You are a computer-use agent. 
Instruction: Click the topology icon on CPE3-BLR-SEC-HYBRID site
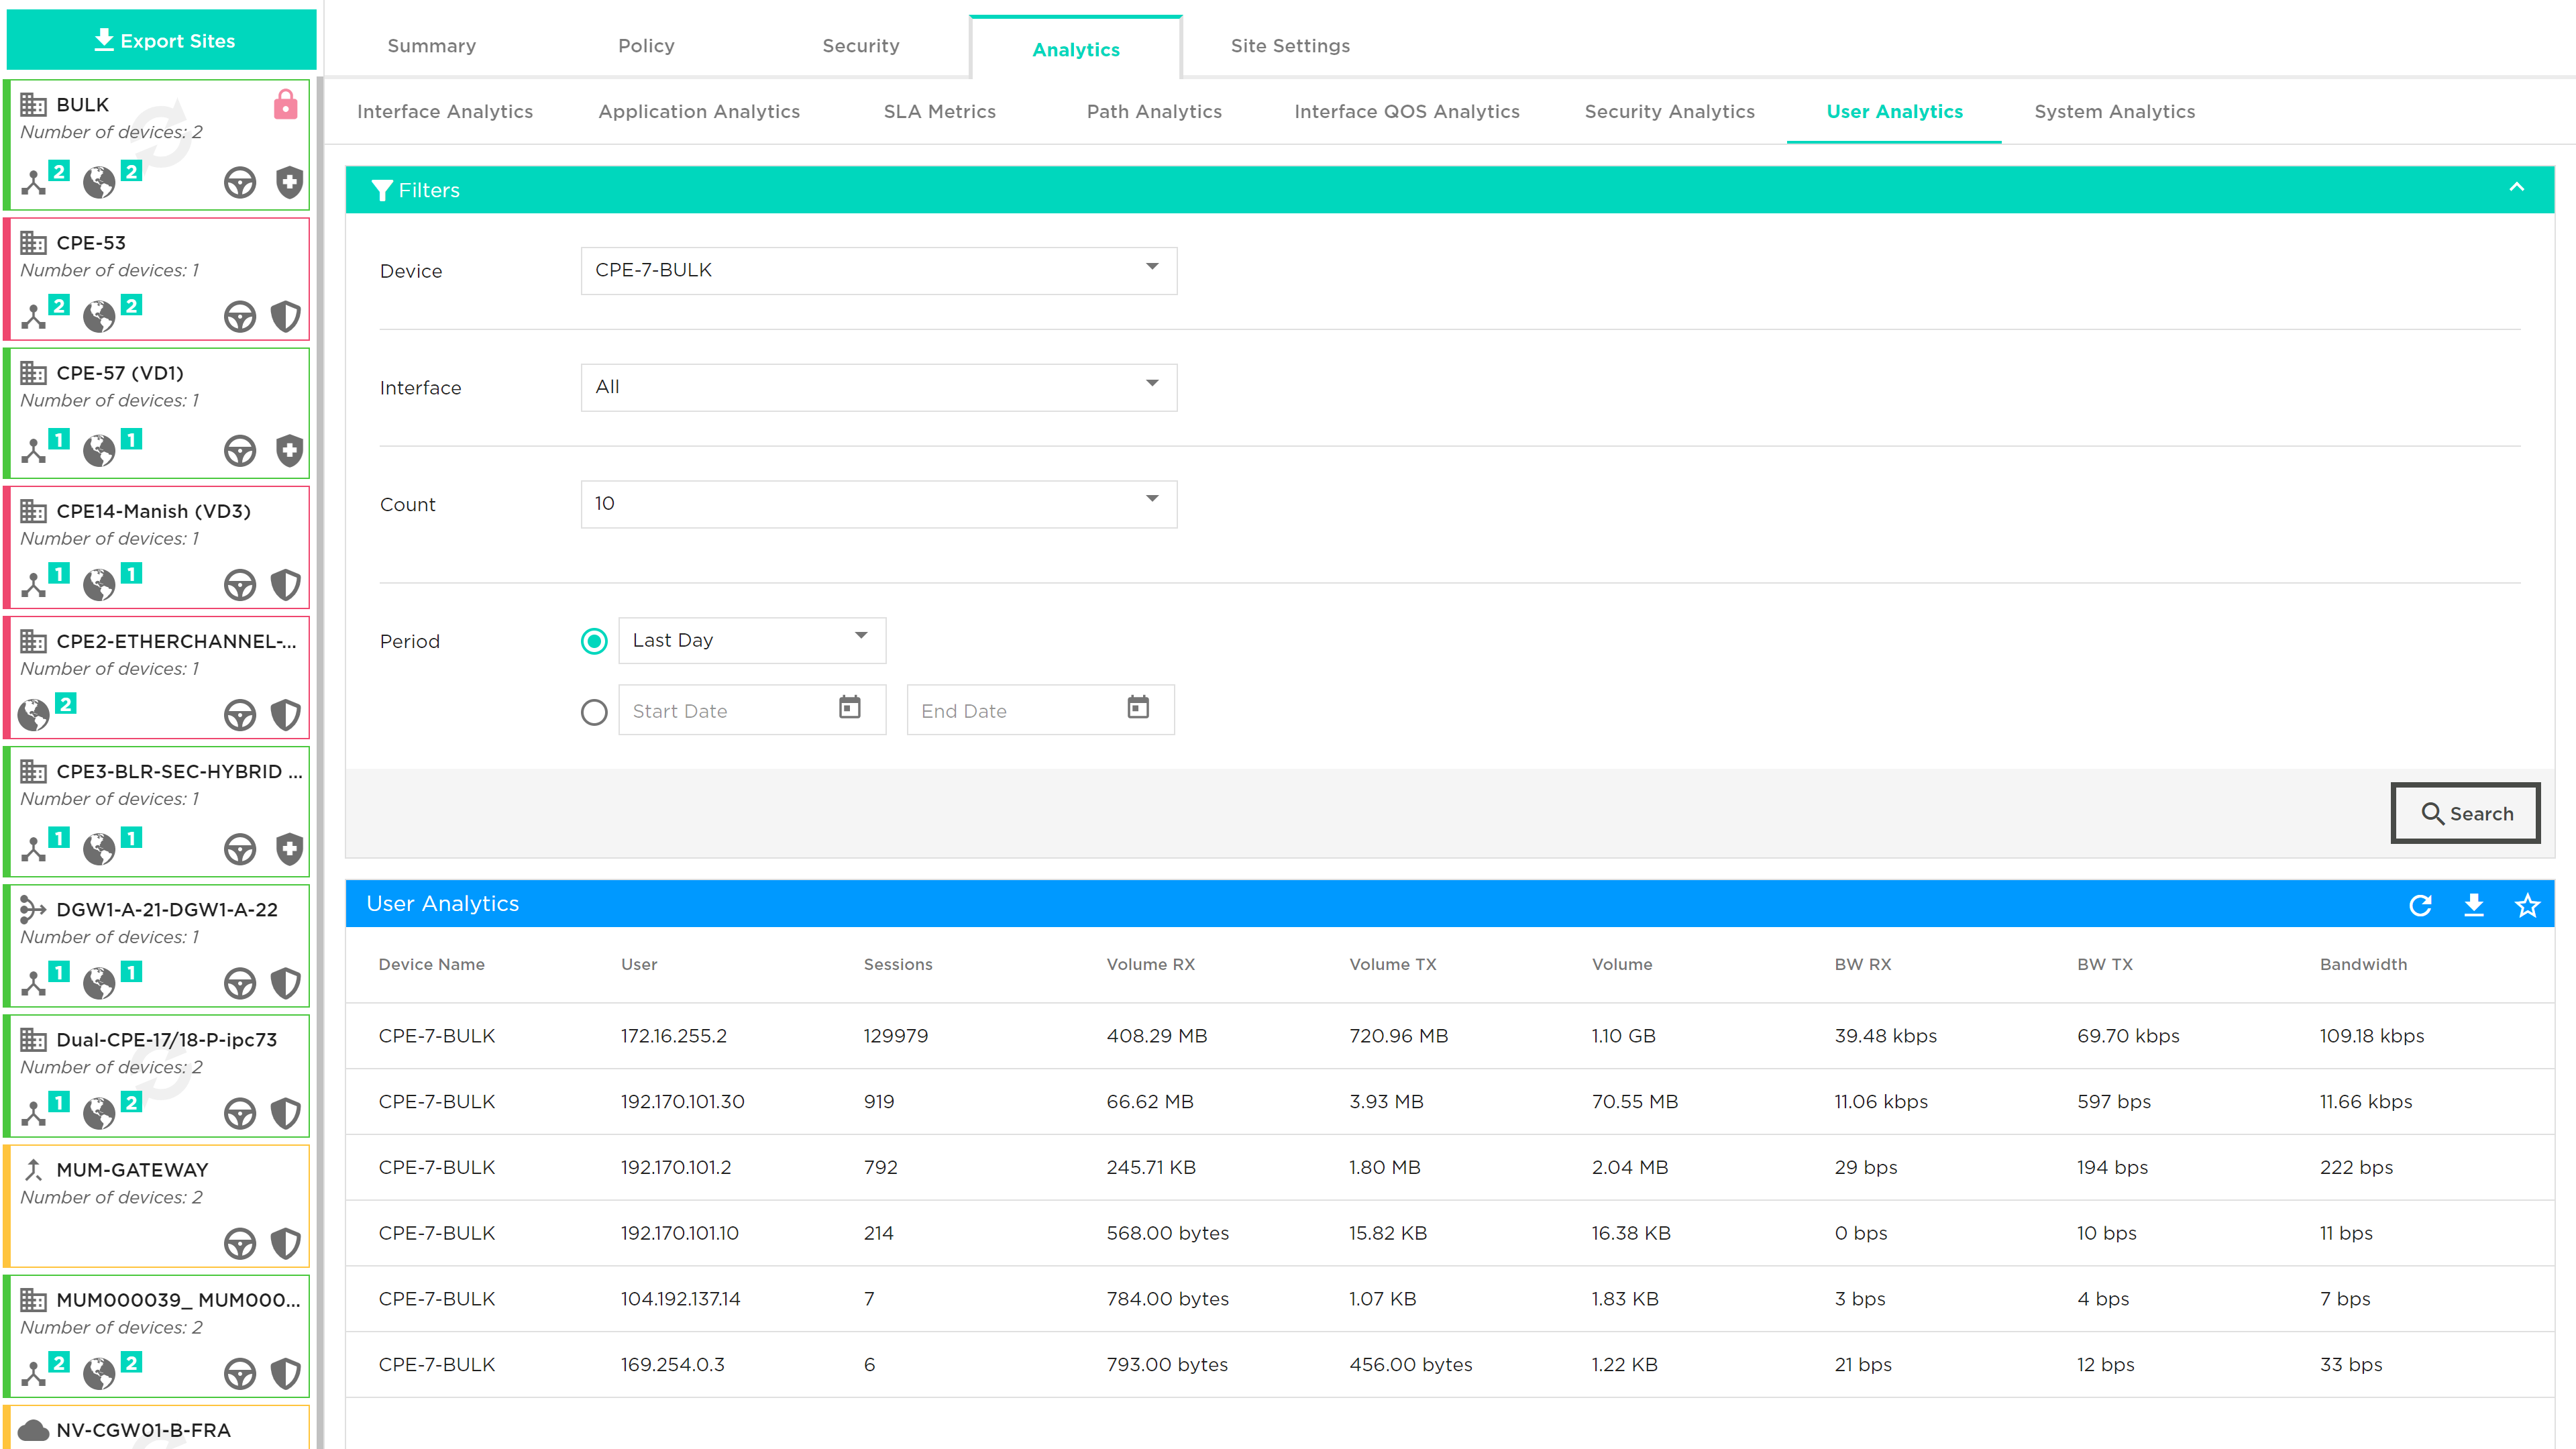[34, 849]
